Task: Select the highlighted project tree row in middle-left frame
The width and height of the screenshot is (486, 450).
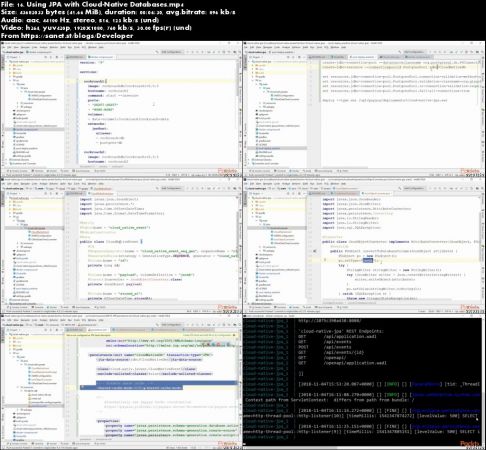Action: click(35, 228)
